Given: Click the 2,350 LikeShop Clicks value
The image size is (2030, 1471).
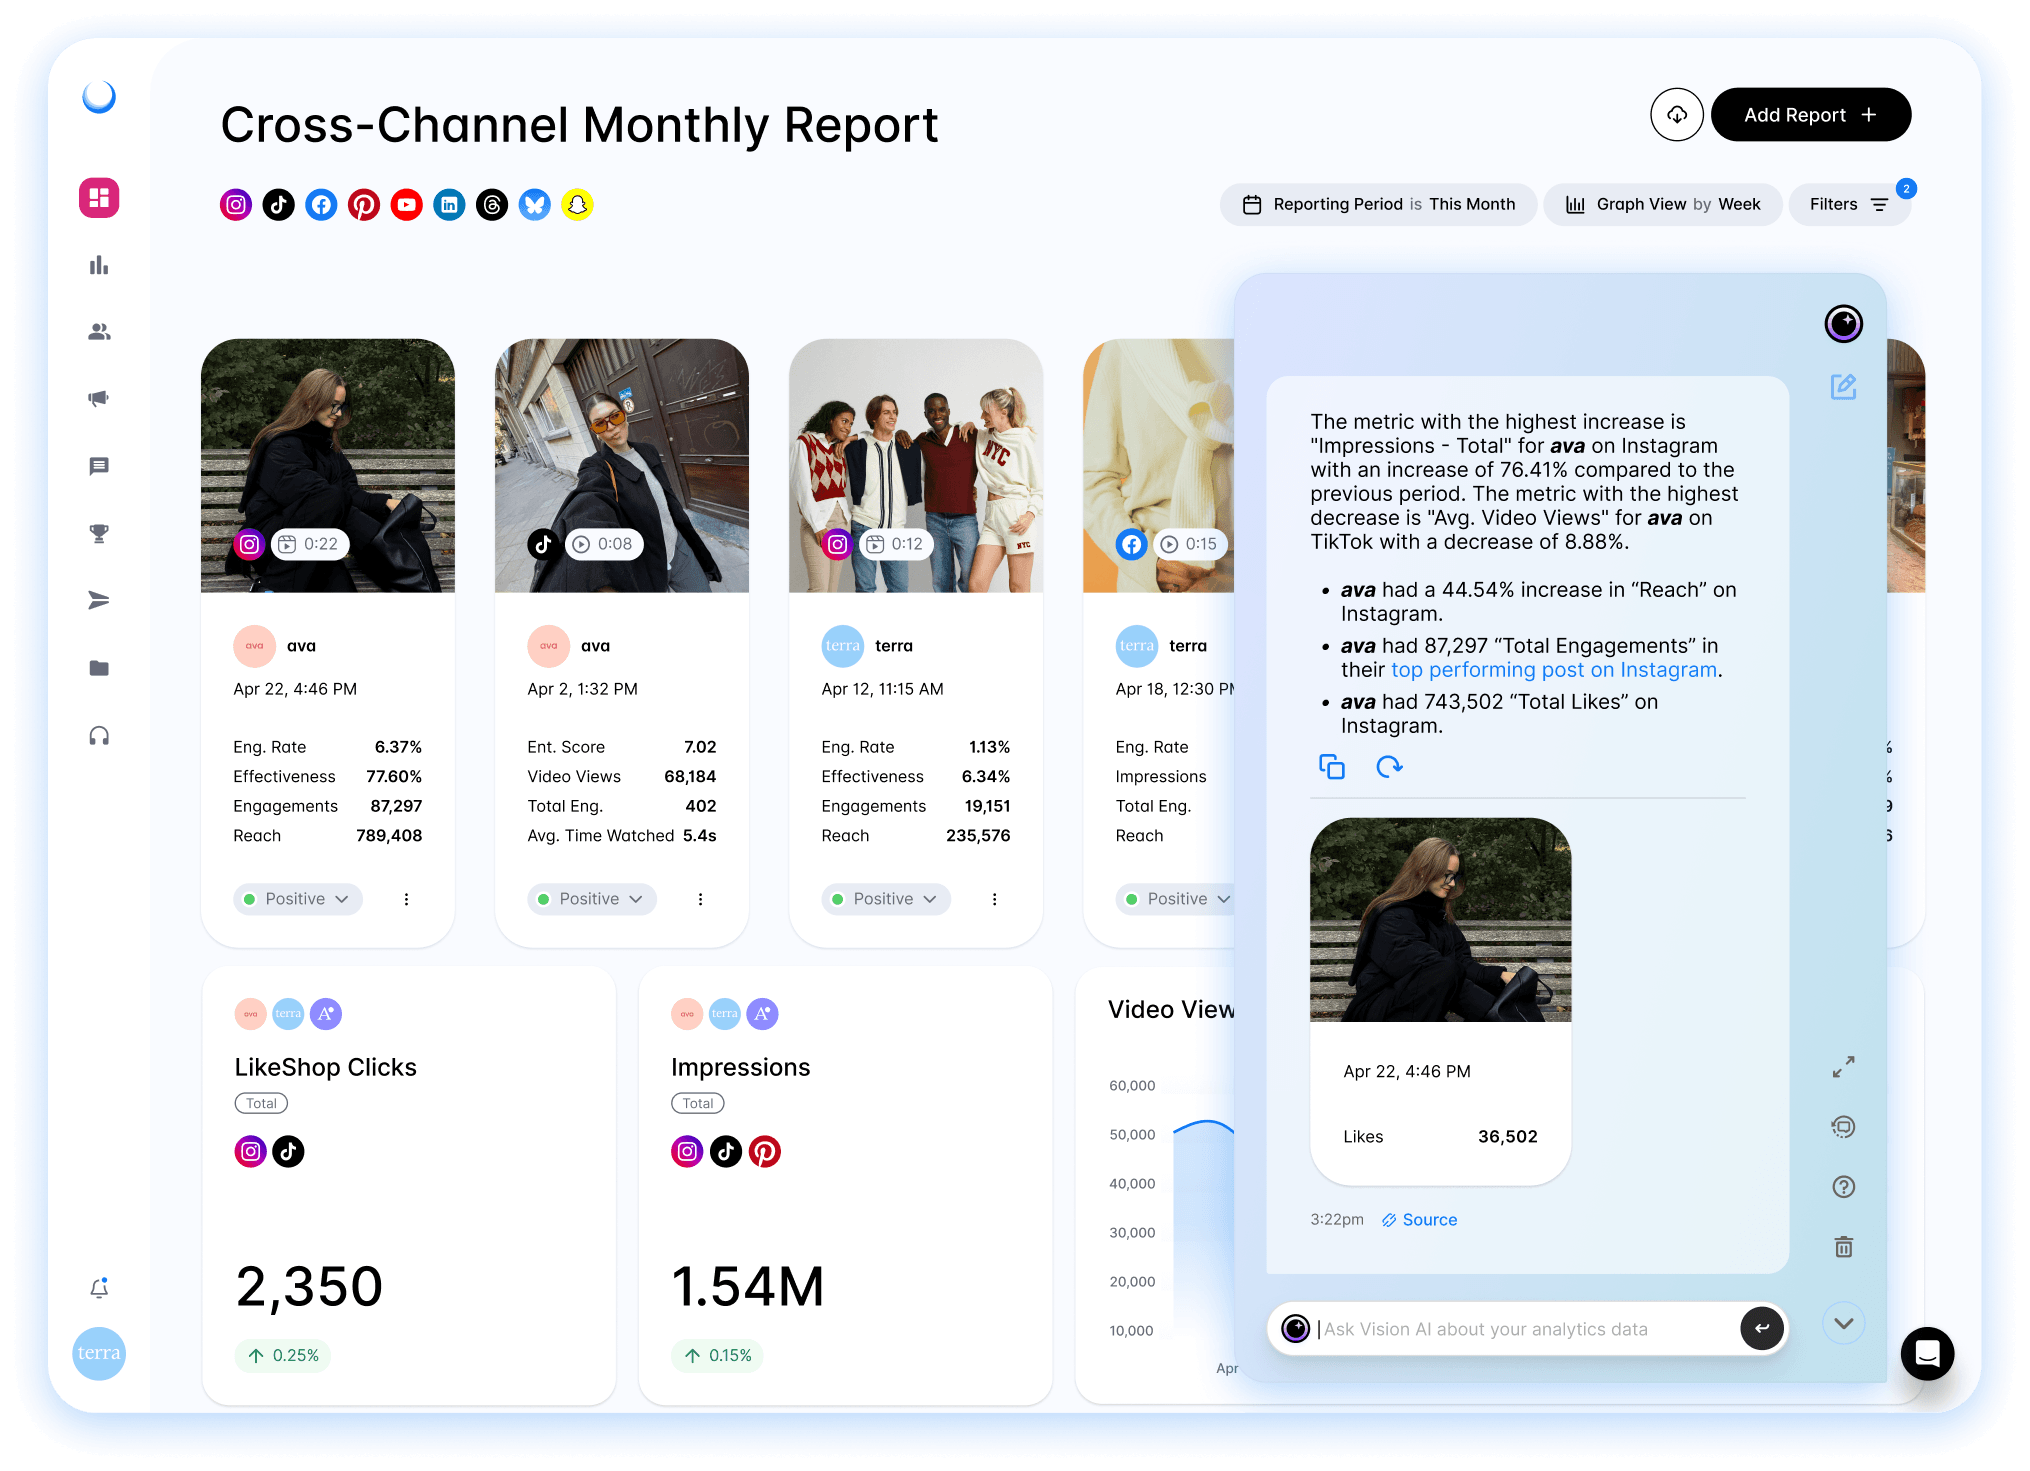Looking at the screenshot, I should tap(309, 1287).
